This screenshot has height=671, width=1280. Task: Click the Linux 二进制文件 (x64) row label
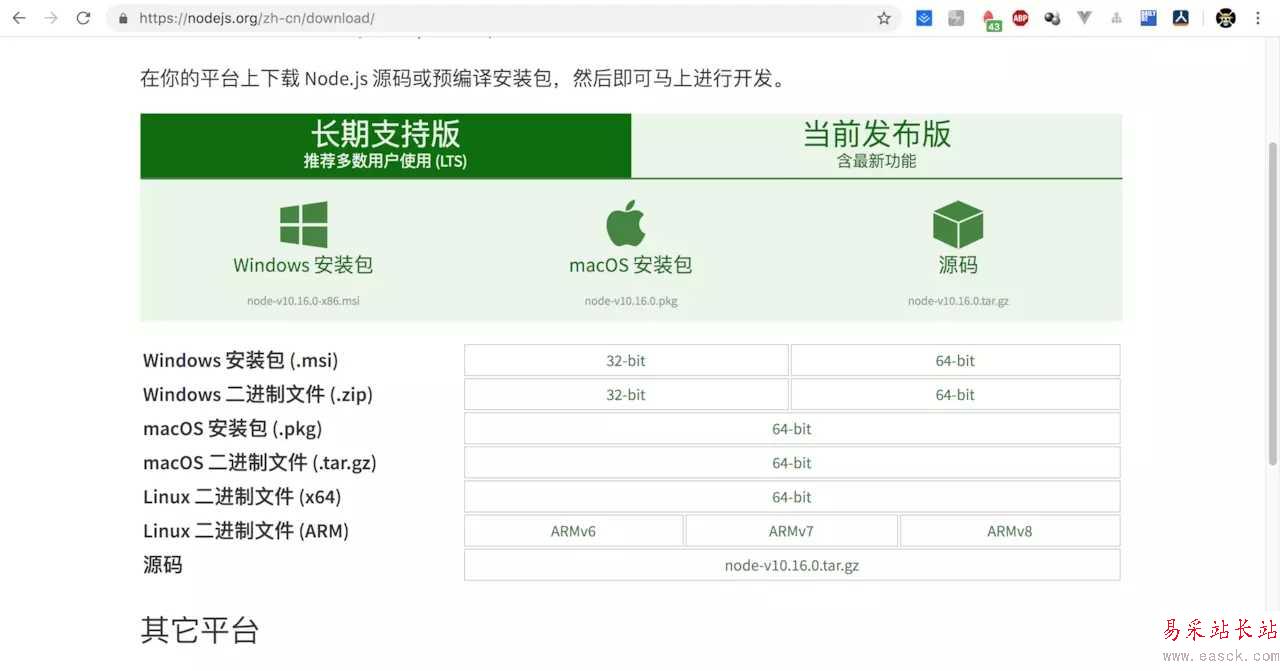click(242, 496)
